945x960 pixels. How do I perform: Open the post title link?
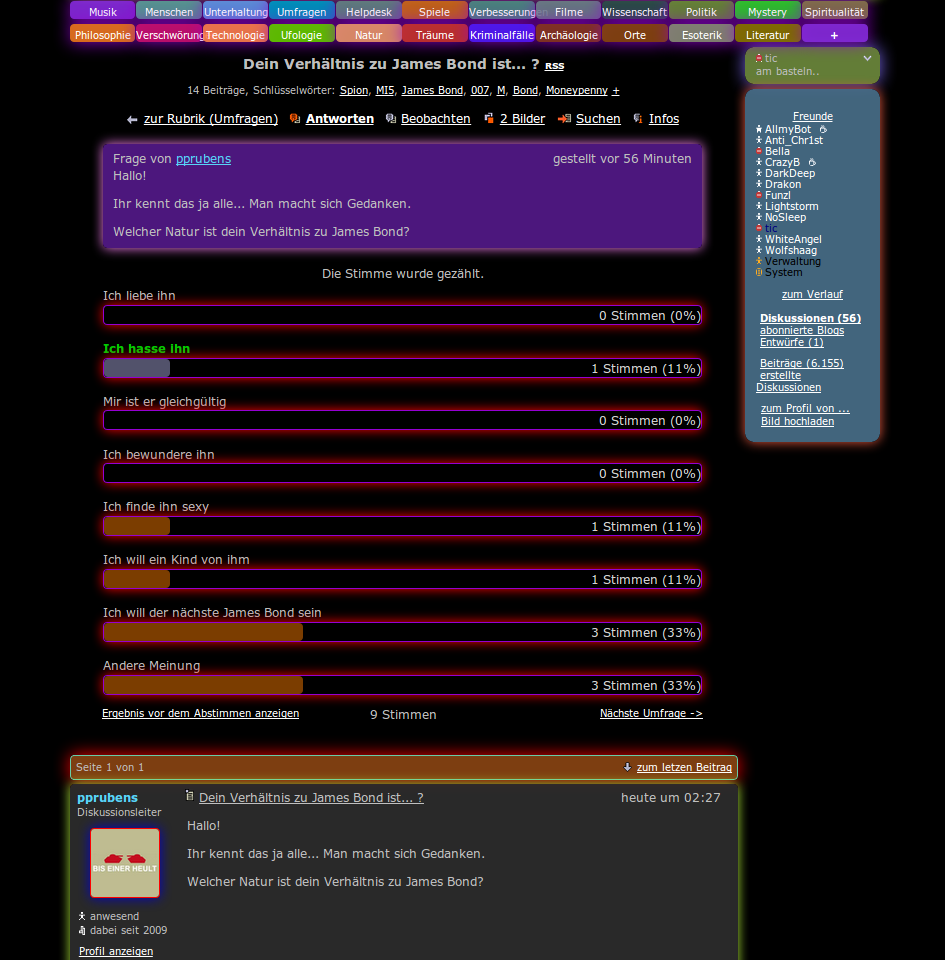[x=311, y=797]
